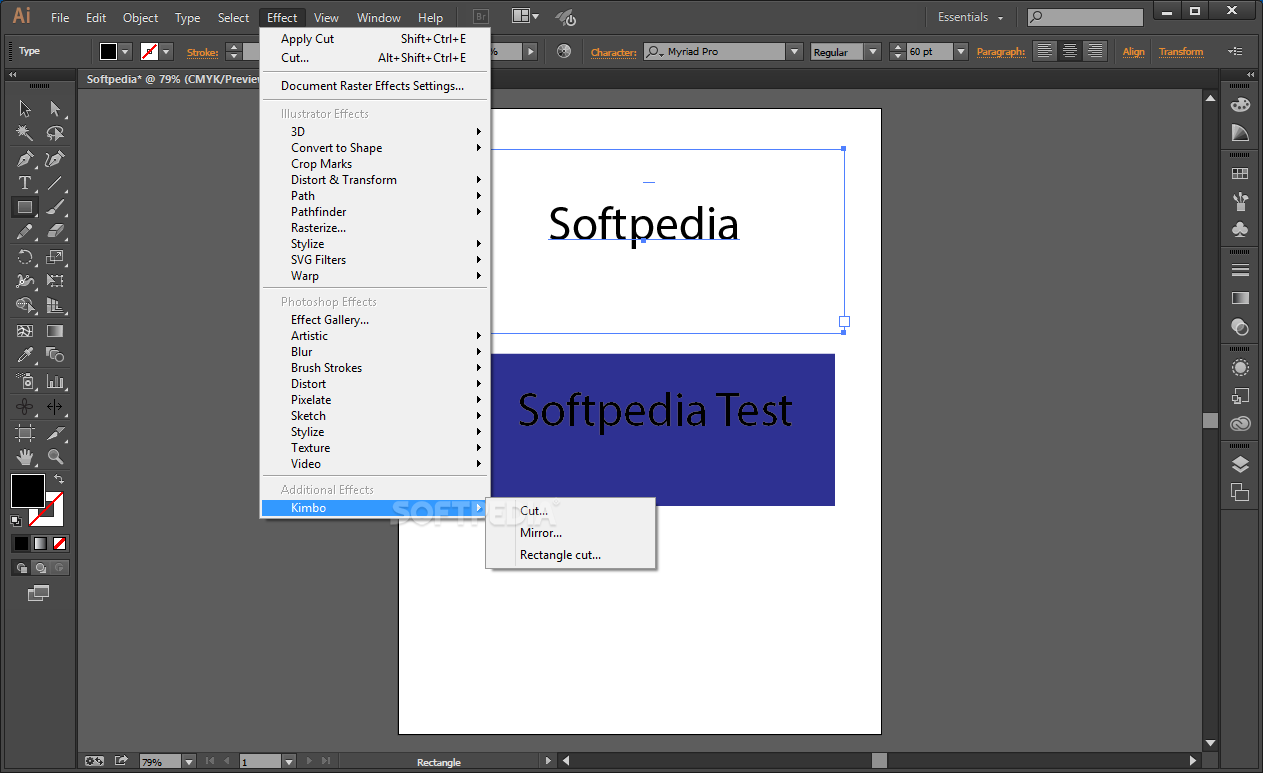Select the Pencil tool

25,232
